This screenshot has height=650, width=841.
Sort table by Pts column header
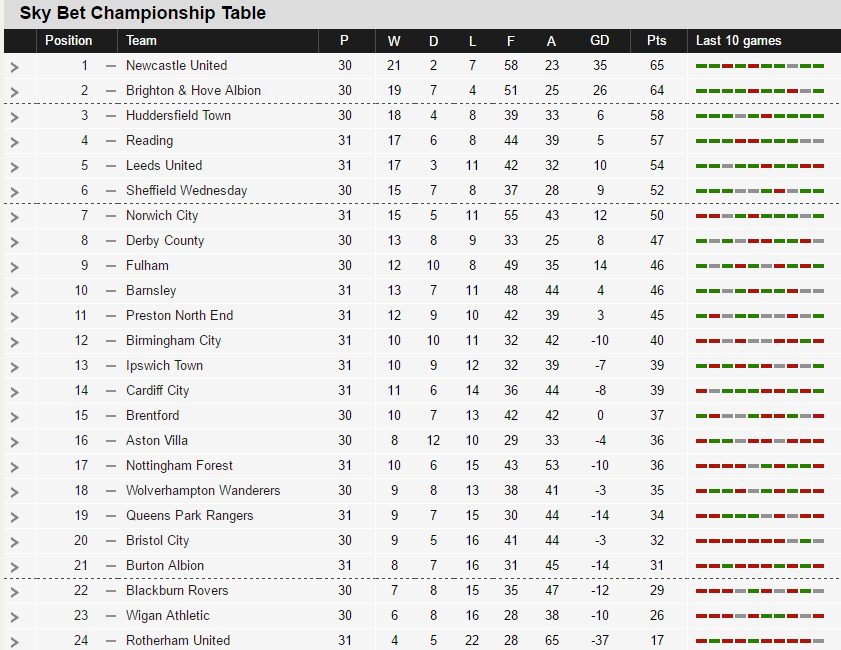(656, 41)
